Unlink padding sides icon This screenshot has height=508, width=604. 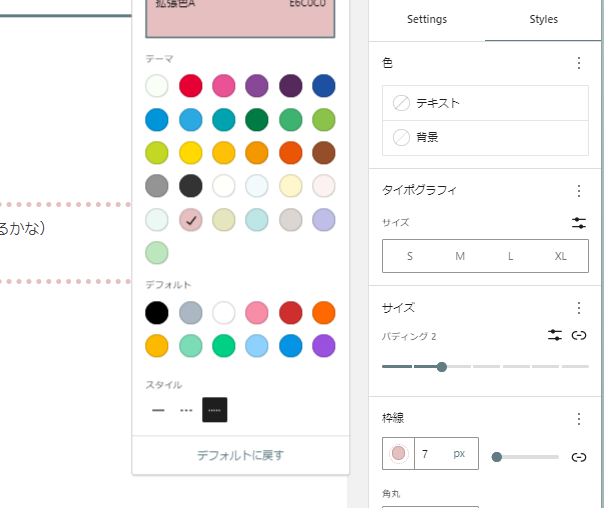coord(579,335)
